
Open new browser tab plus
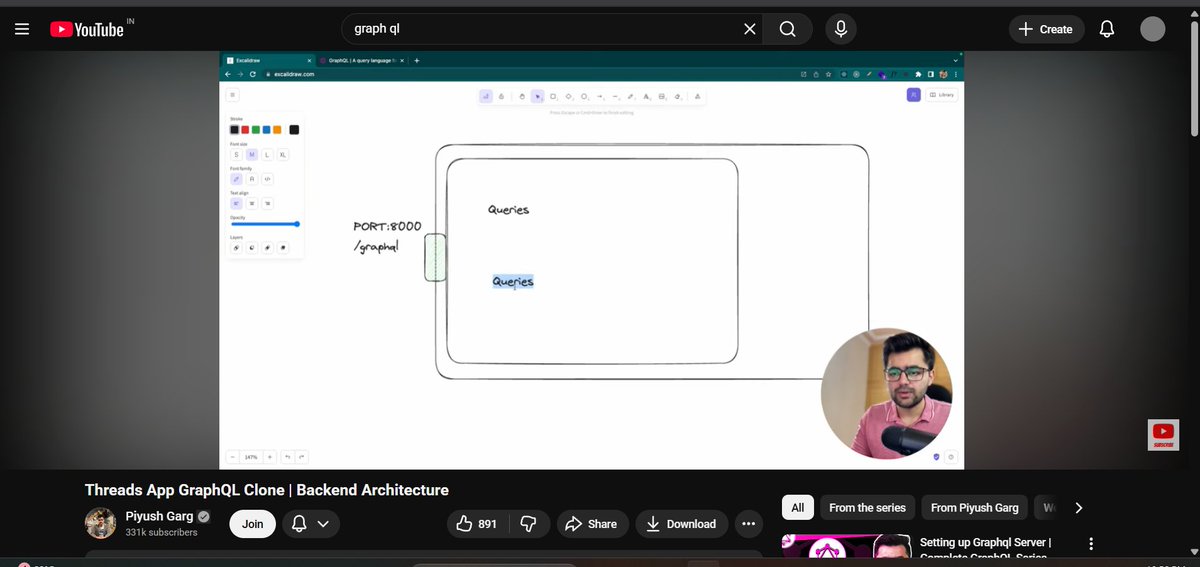click(416, 60)
